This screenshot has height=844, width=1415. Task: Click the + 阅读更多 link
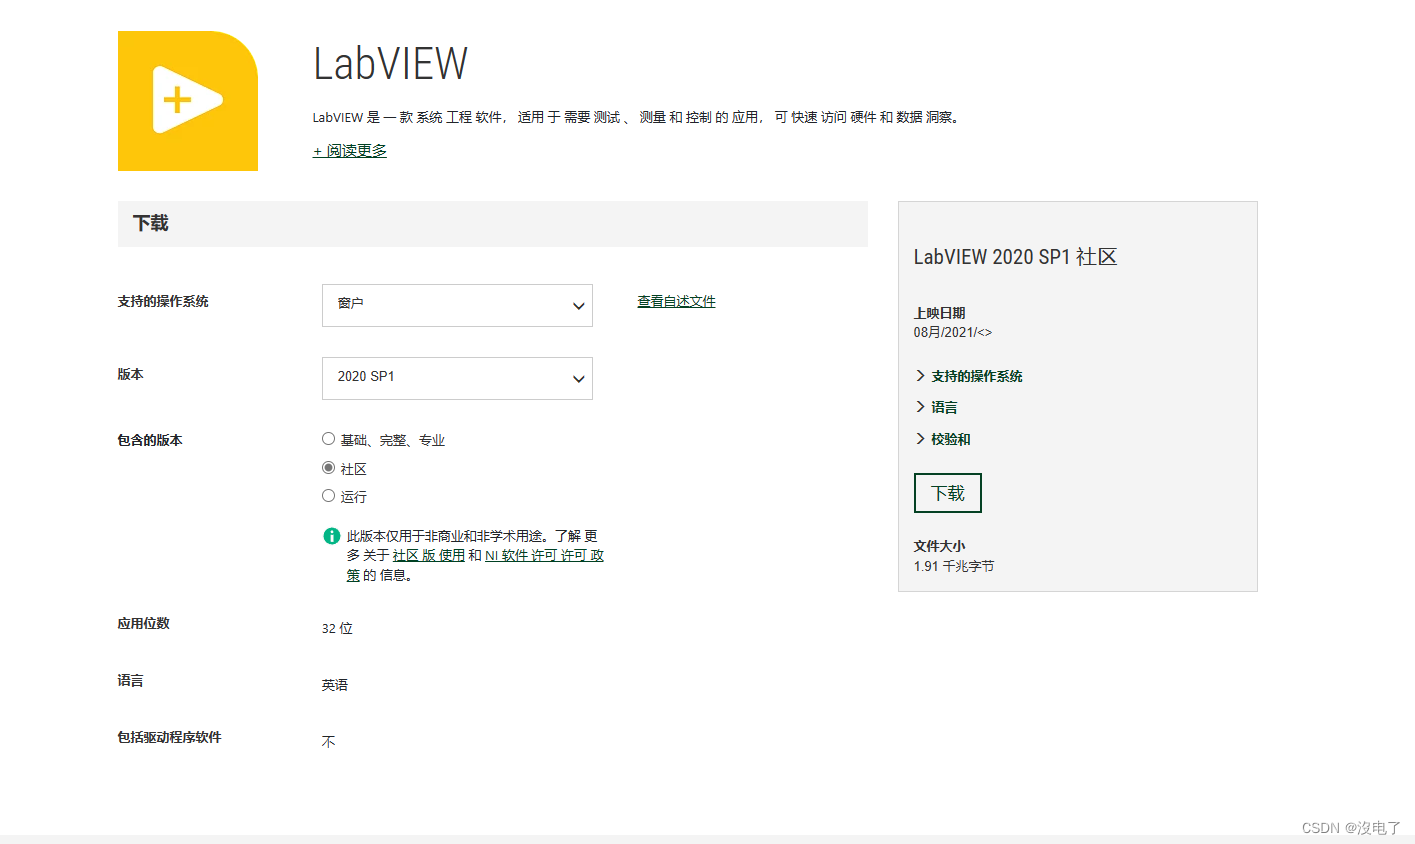[x=349, y=149]
